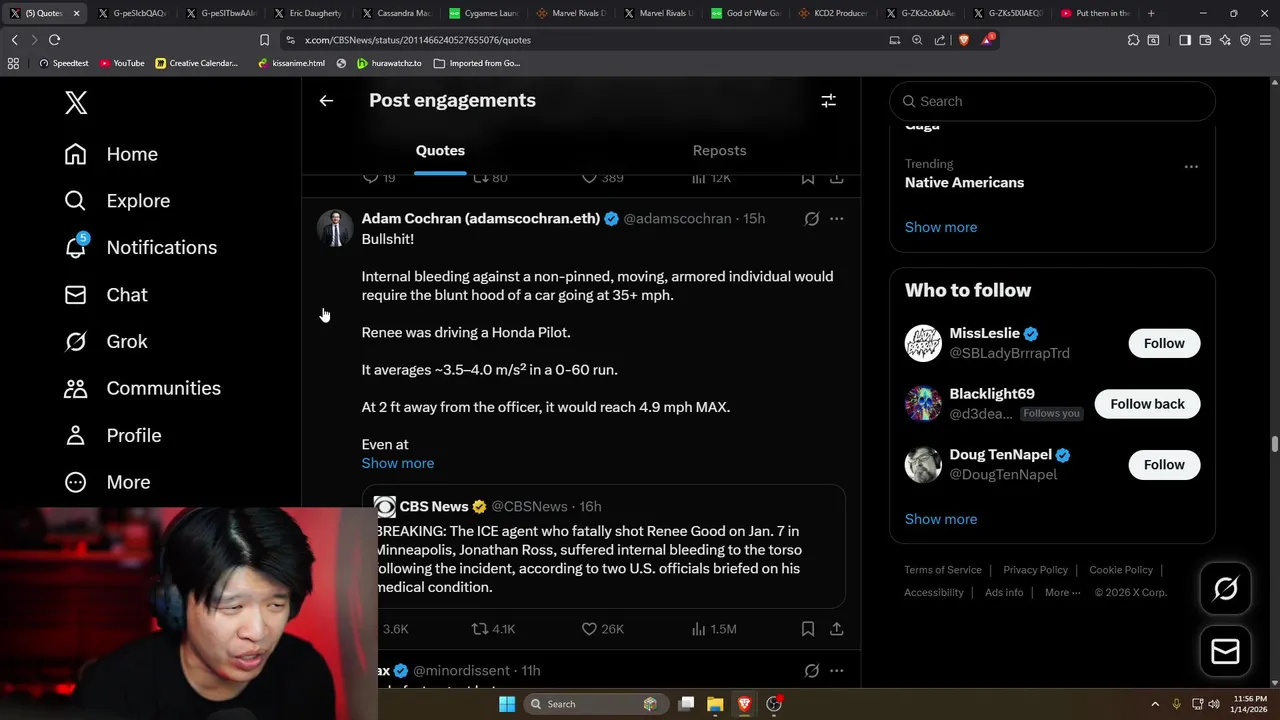The height and width of the screenshot is (720, 1280).
Task: Follow MissLeslie
Action: coord(1164,343)
